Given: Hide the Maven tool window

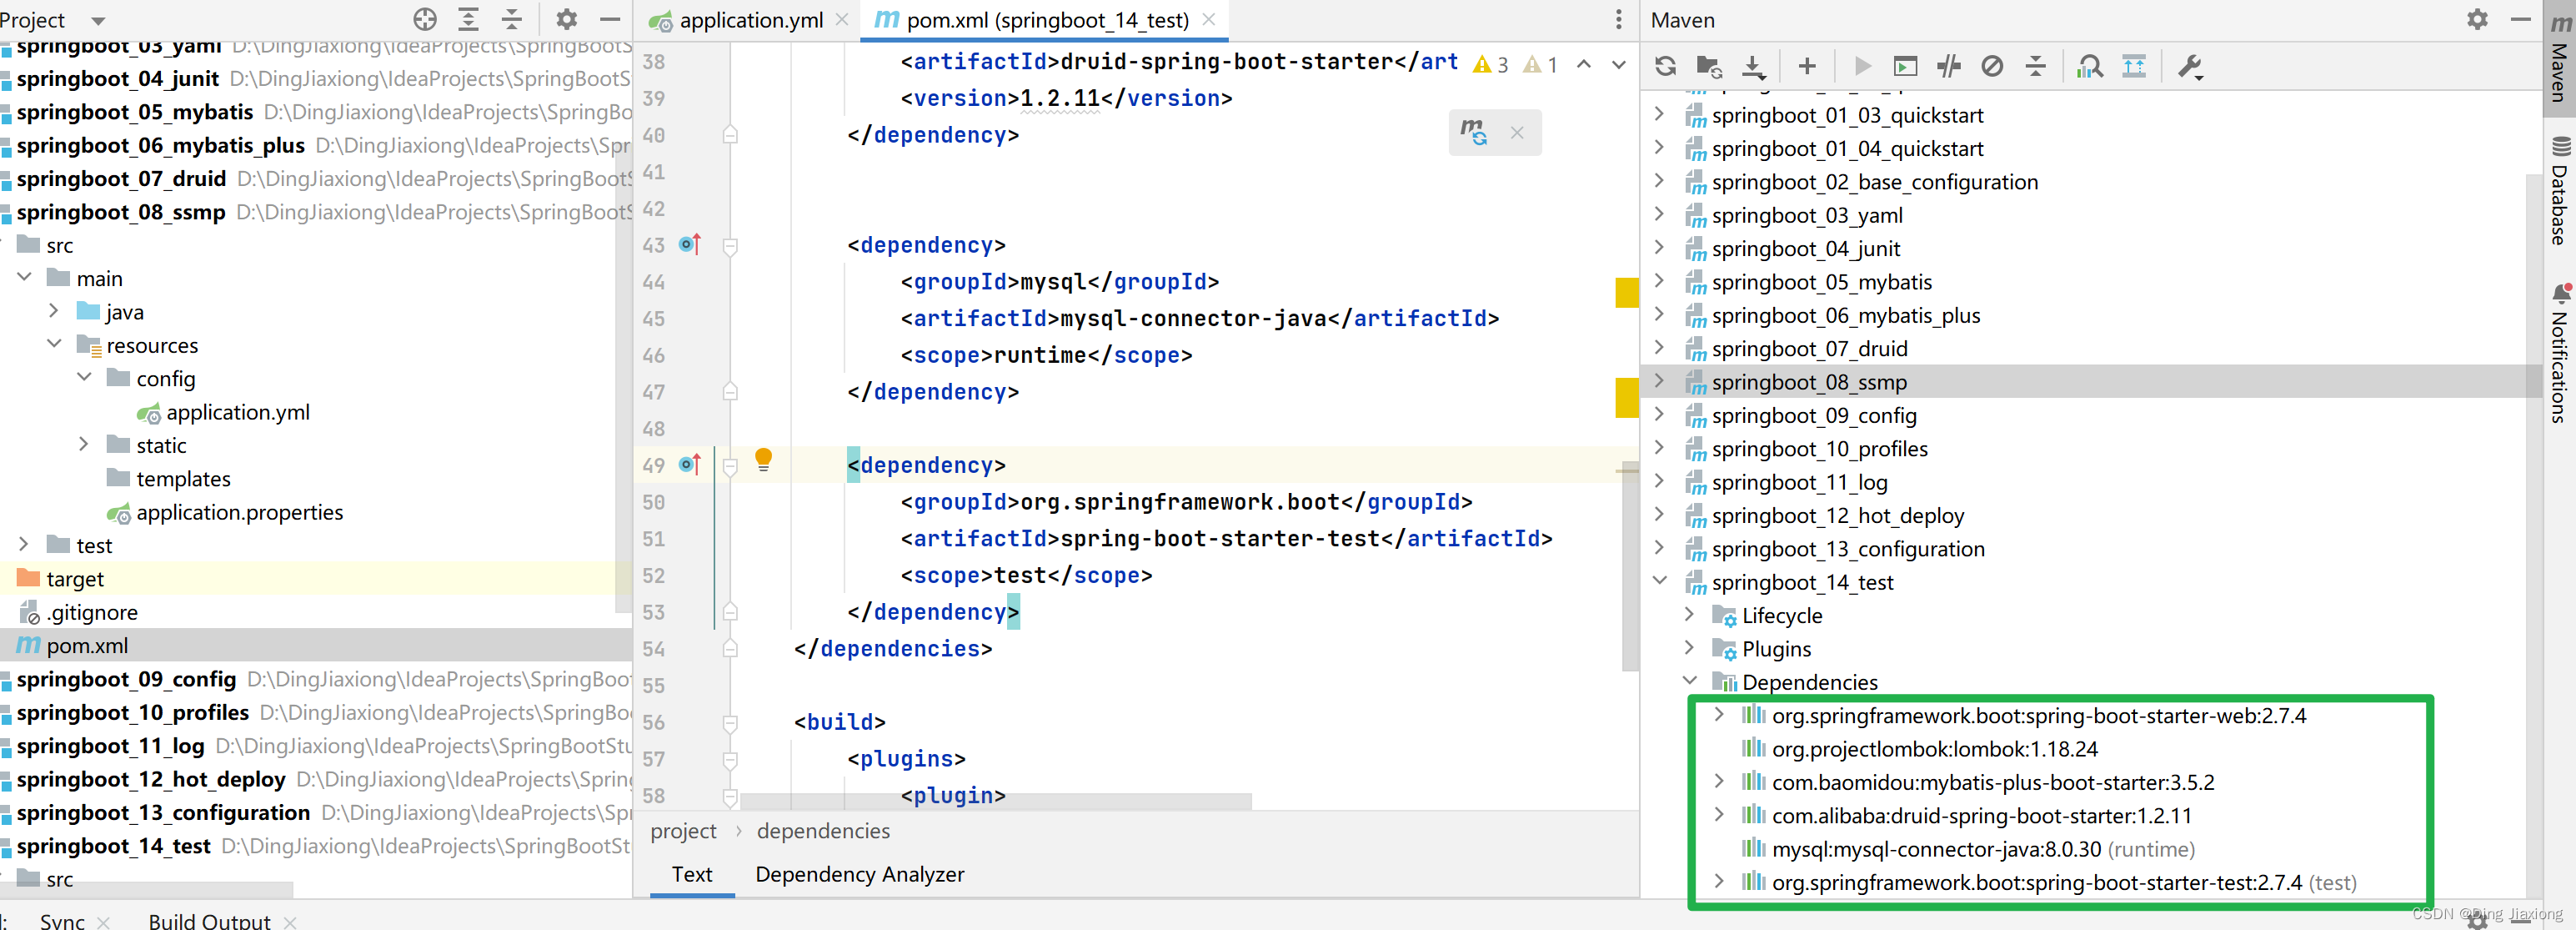Looking at the screenshot, I should [2520, 19].
